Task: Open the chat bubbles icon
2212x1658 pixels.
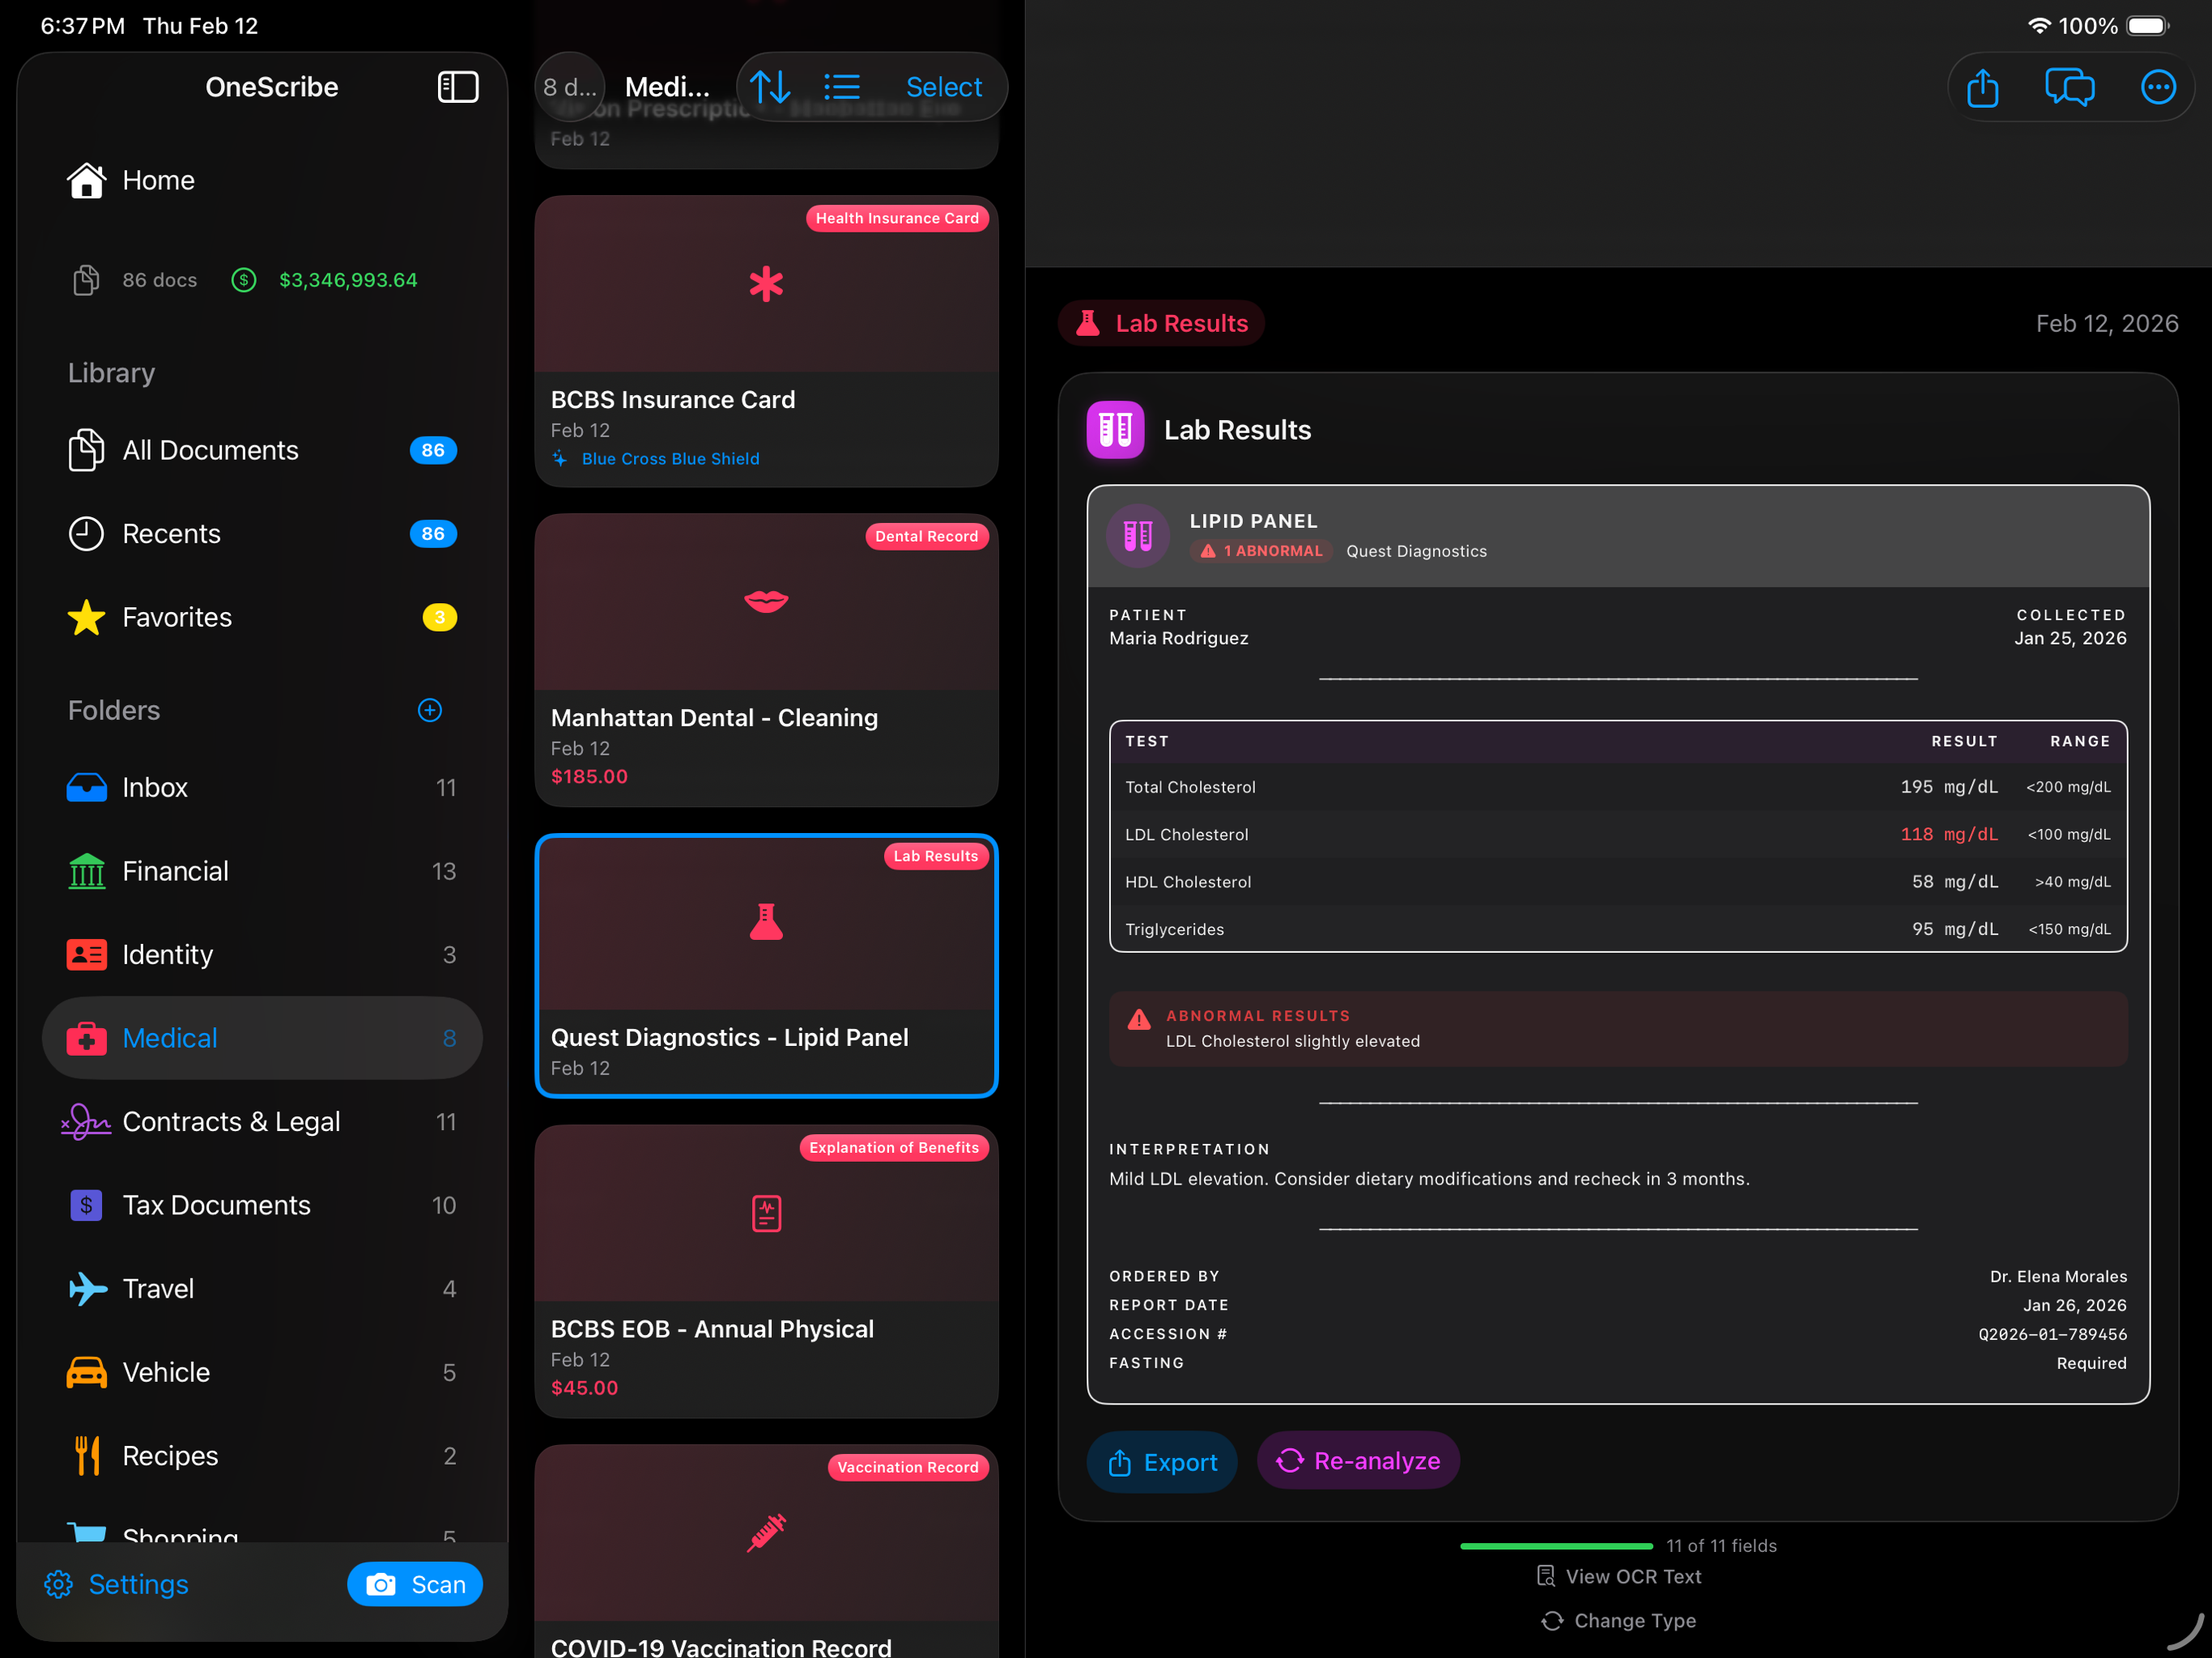Action: [x=2070, y=87]
